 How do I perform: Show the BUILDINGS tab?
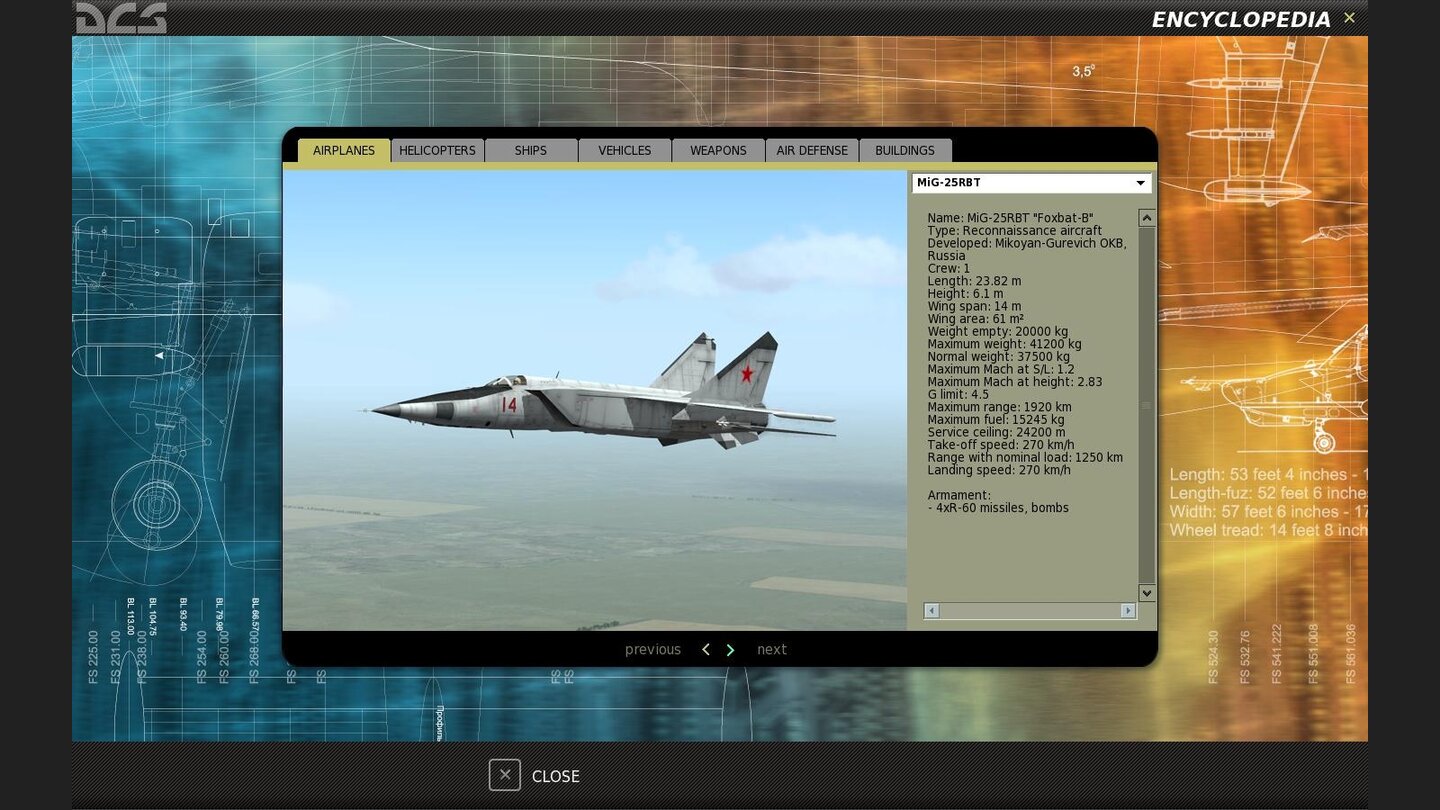click(905, 150)
